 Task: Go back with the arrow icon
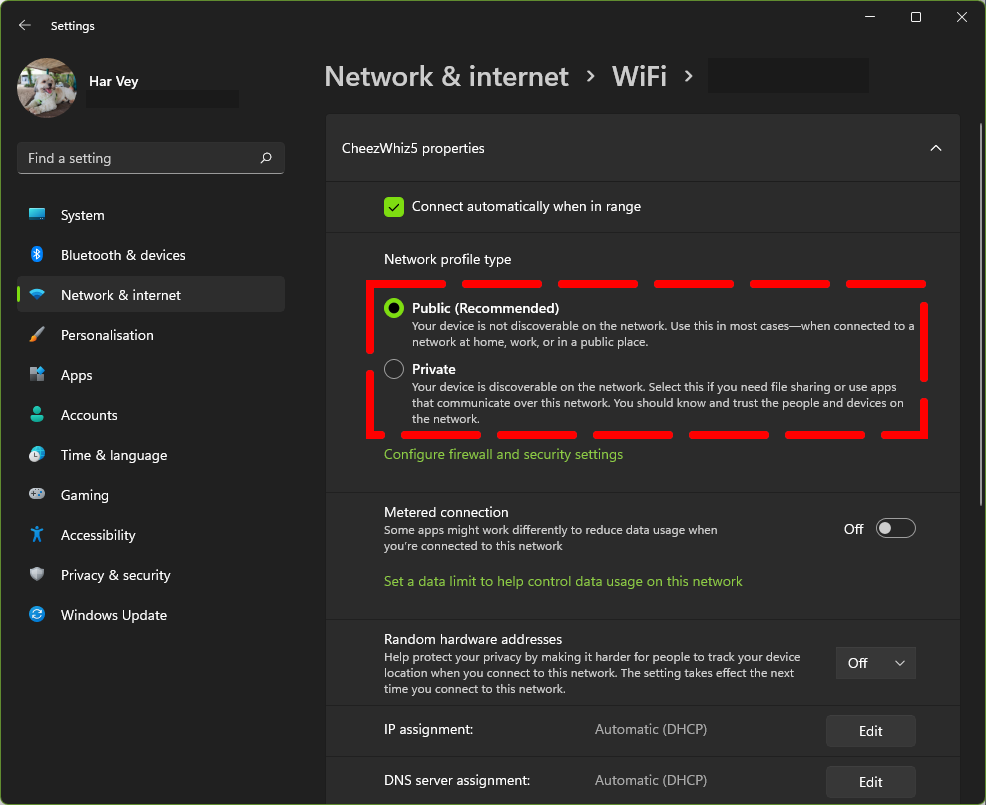[x=25, y=25]
